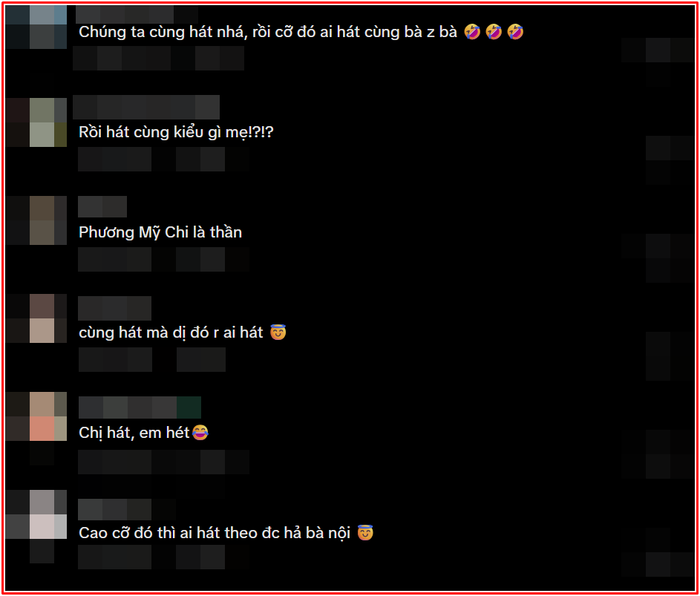
Task: Click avatar beside "Phương Mỹ Chi là thần" comment
Action: point(36,221)
